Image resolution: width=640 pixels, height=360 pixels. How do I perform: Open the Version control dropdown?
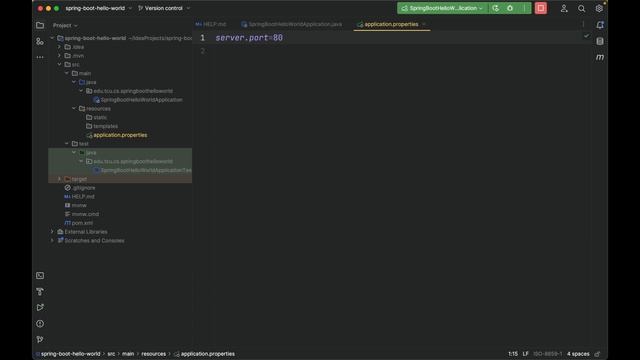[x=164, y=8]
